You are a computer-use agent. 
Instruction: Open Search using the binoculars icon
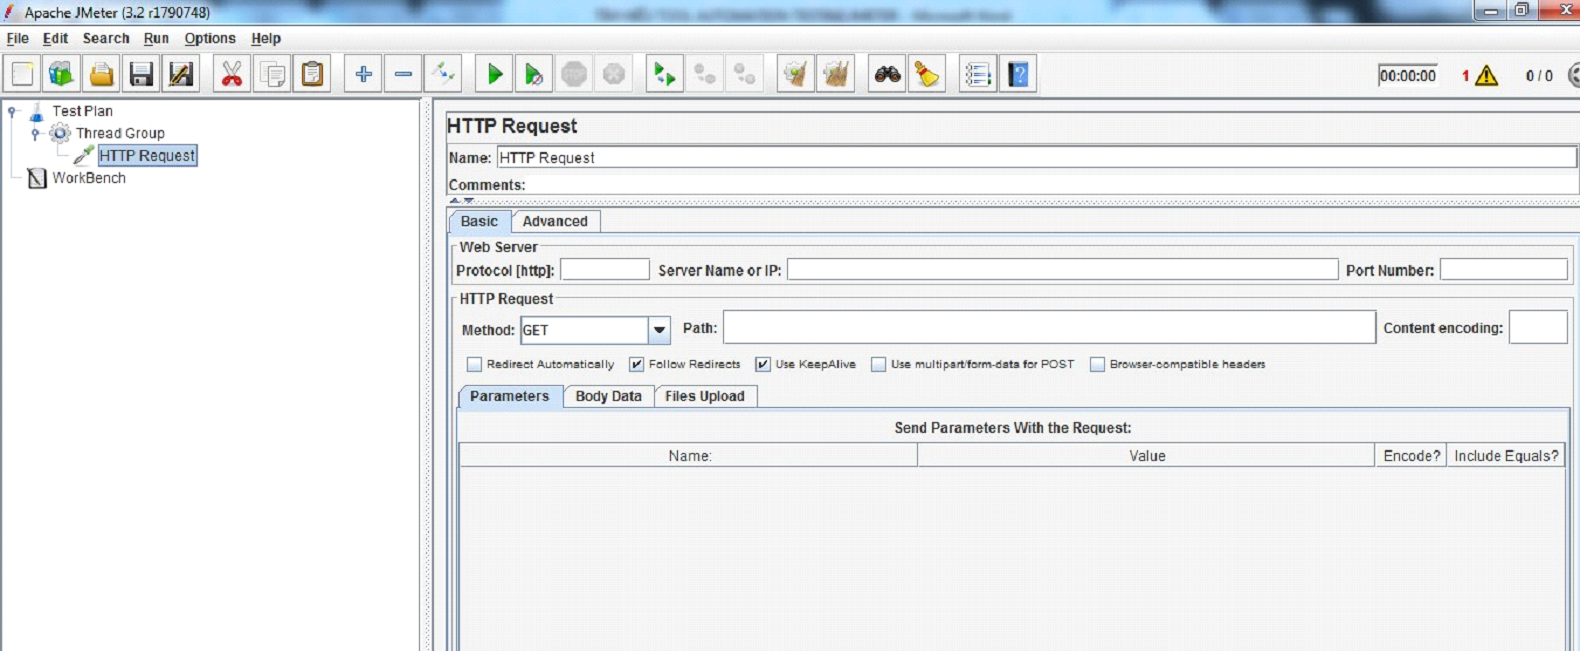tap(887, 74)
